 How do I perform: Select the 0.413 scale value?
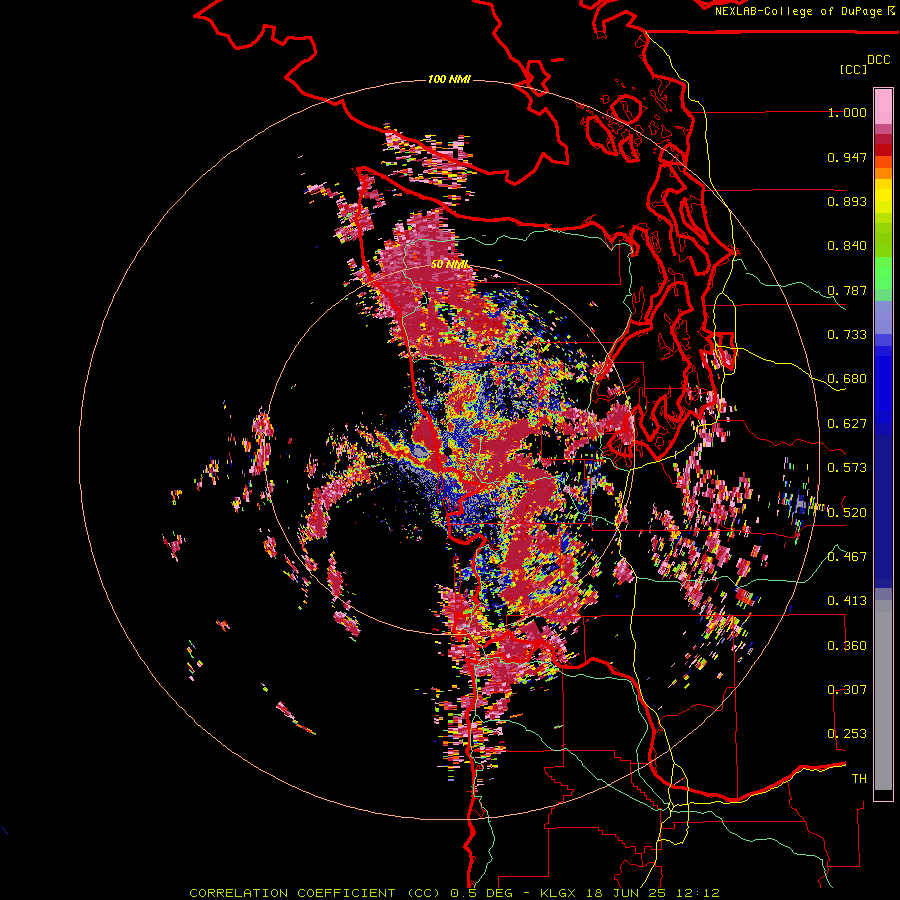pos(847,600)
